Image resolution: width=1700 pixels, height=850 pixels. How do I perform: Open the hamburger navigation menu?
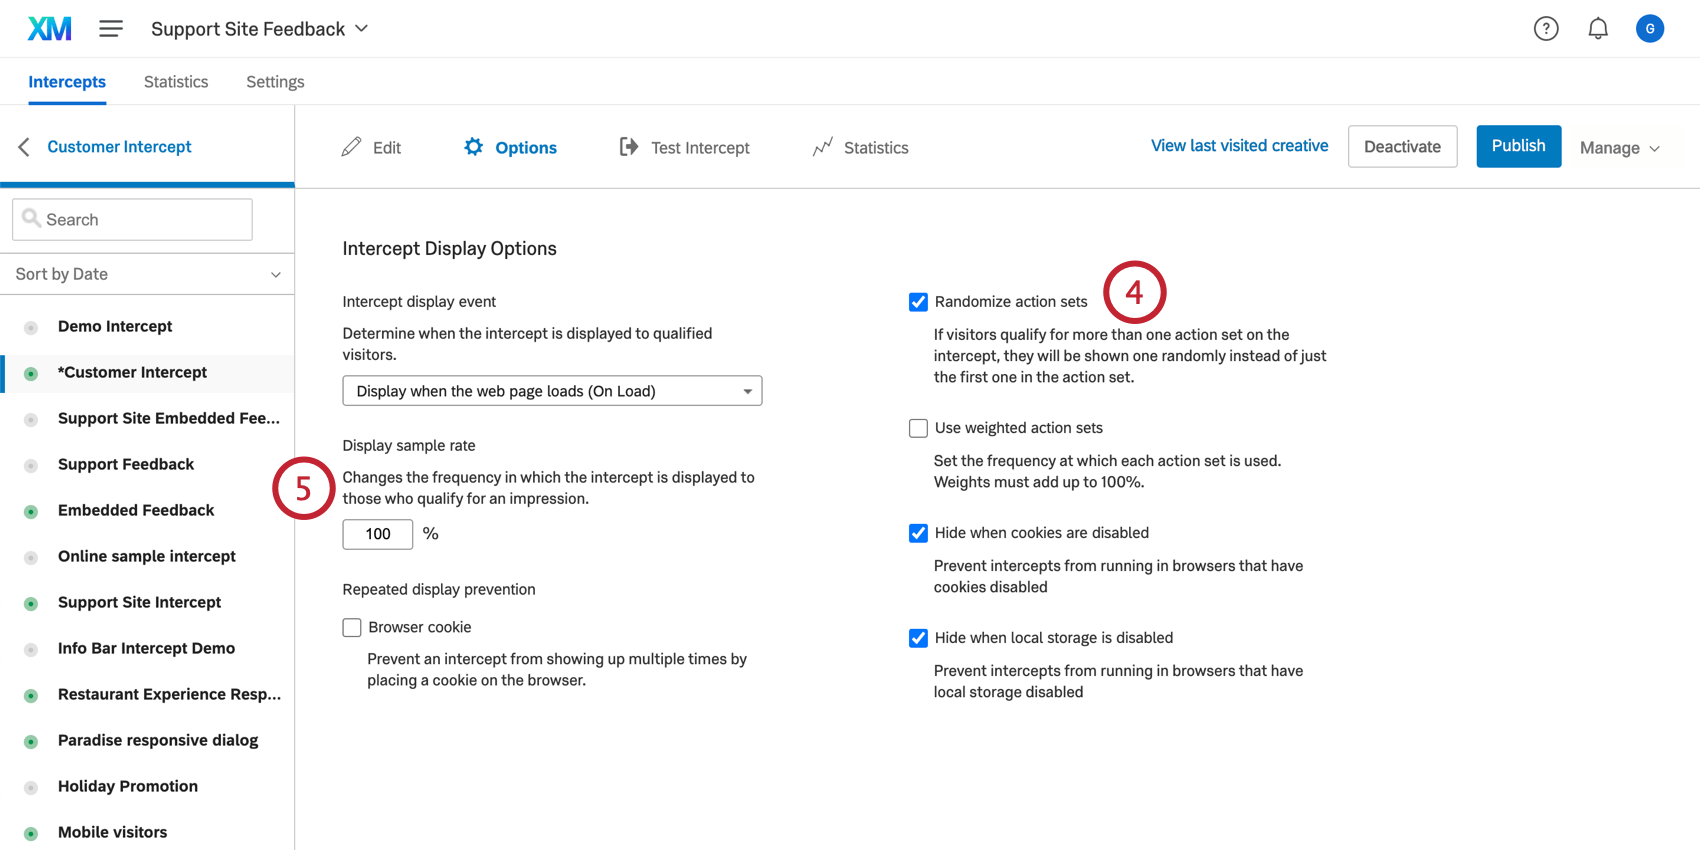pos(111,29)
